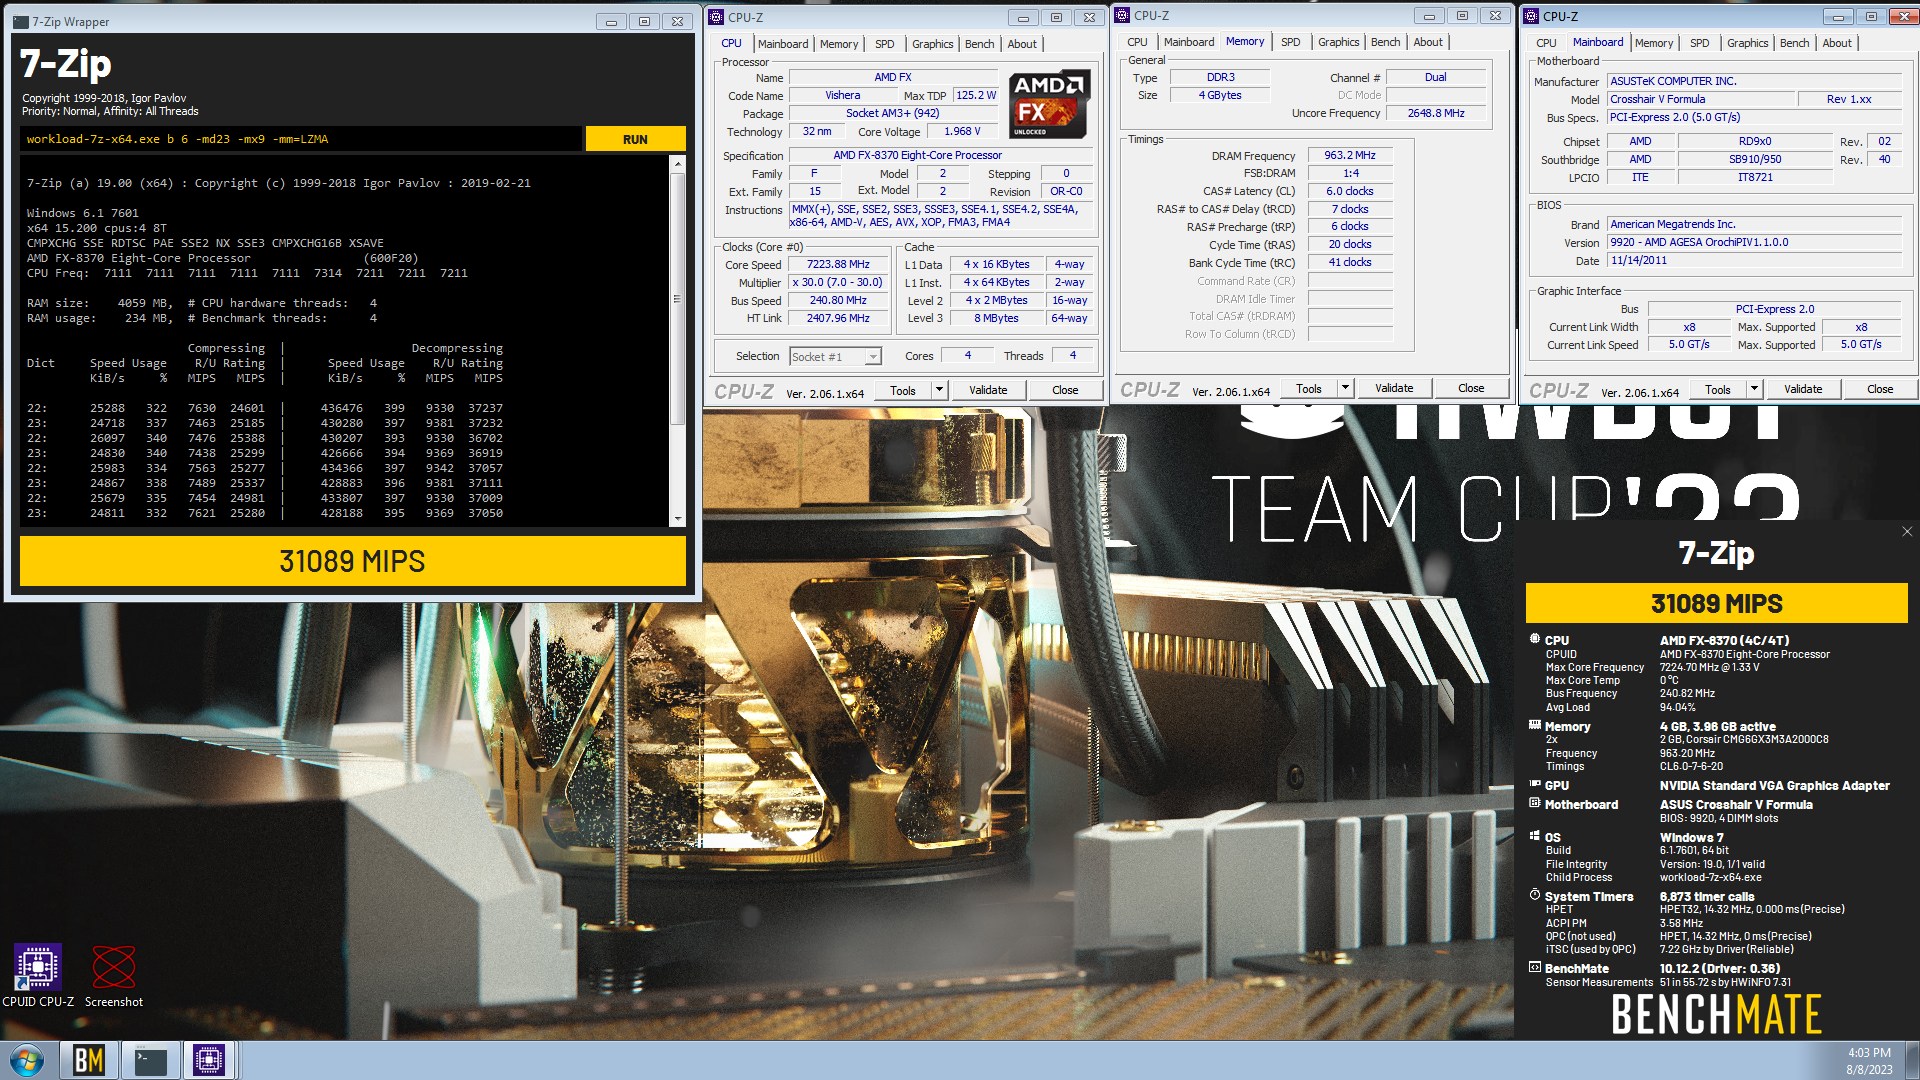This screenshot has height=1080, width=1920.
Task: Click the 31089 MIPS result bar in 7-Zip
Action: pyautogui.click(x=353, y=561)
